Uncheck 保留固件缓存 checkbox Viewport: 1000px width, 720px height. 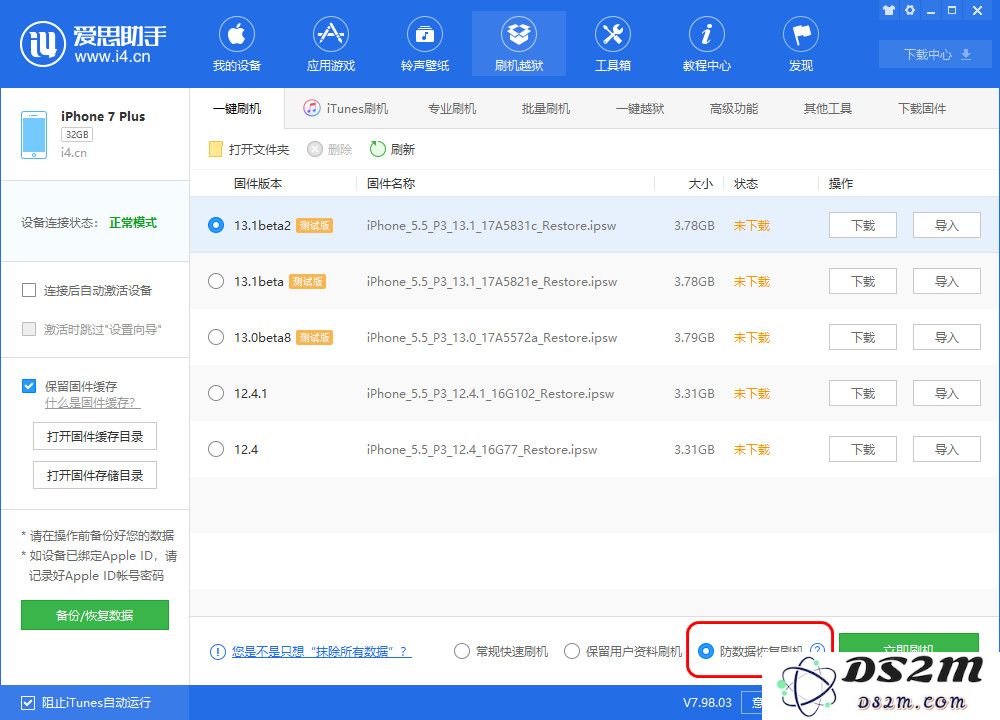pyautogui.click(x=29, y=386)
